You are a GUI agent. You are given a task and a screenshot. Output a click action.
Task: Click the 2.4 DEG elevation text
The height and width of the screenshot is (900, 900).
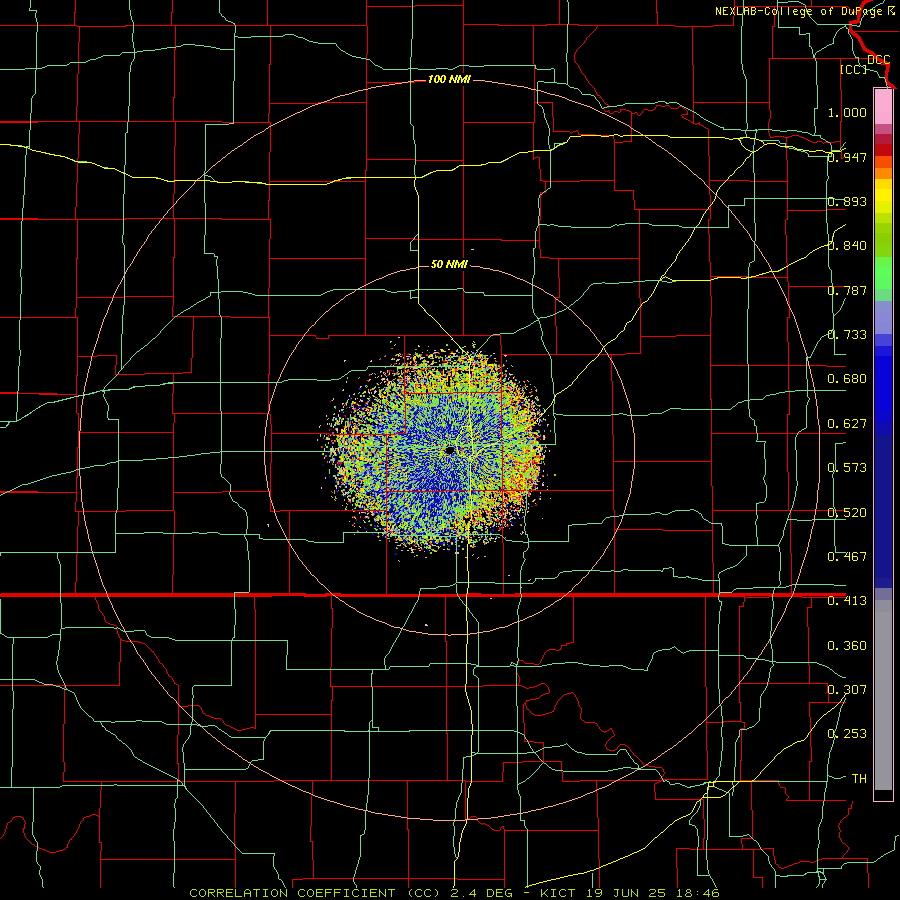pos(482,893)
